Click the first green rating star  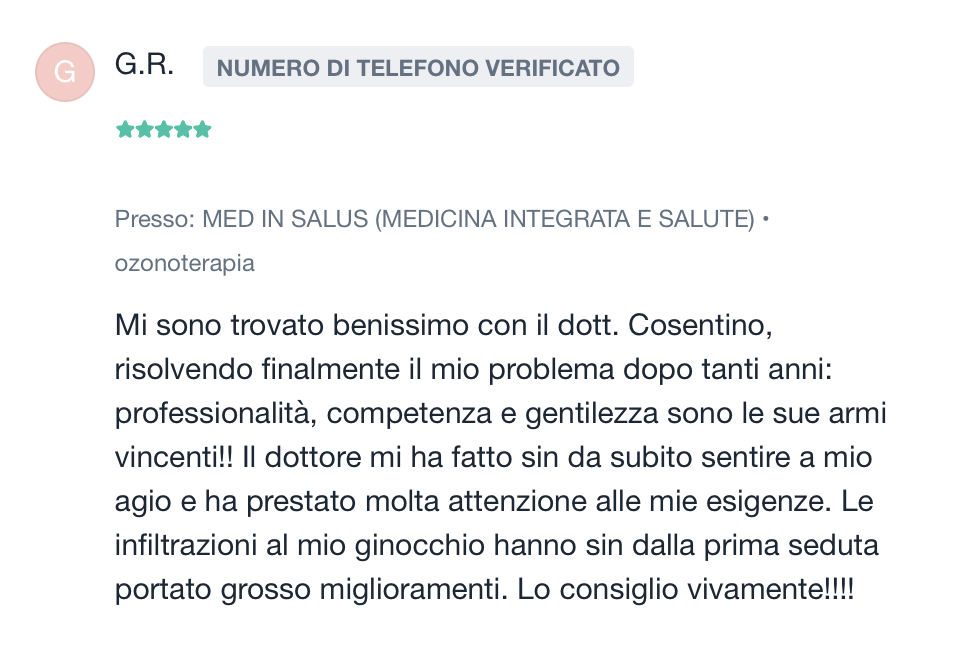pyautogui.click(x=125, y=130)
